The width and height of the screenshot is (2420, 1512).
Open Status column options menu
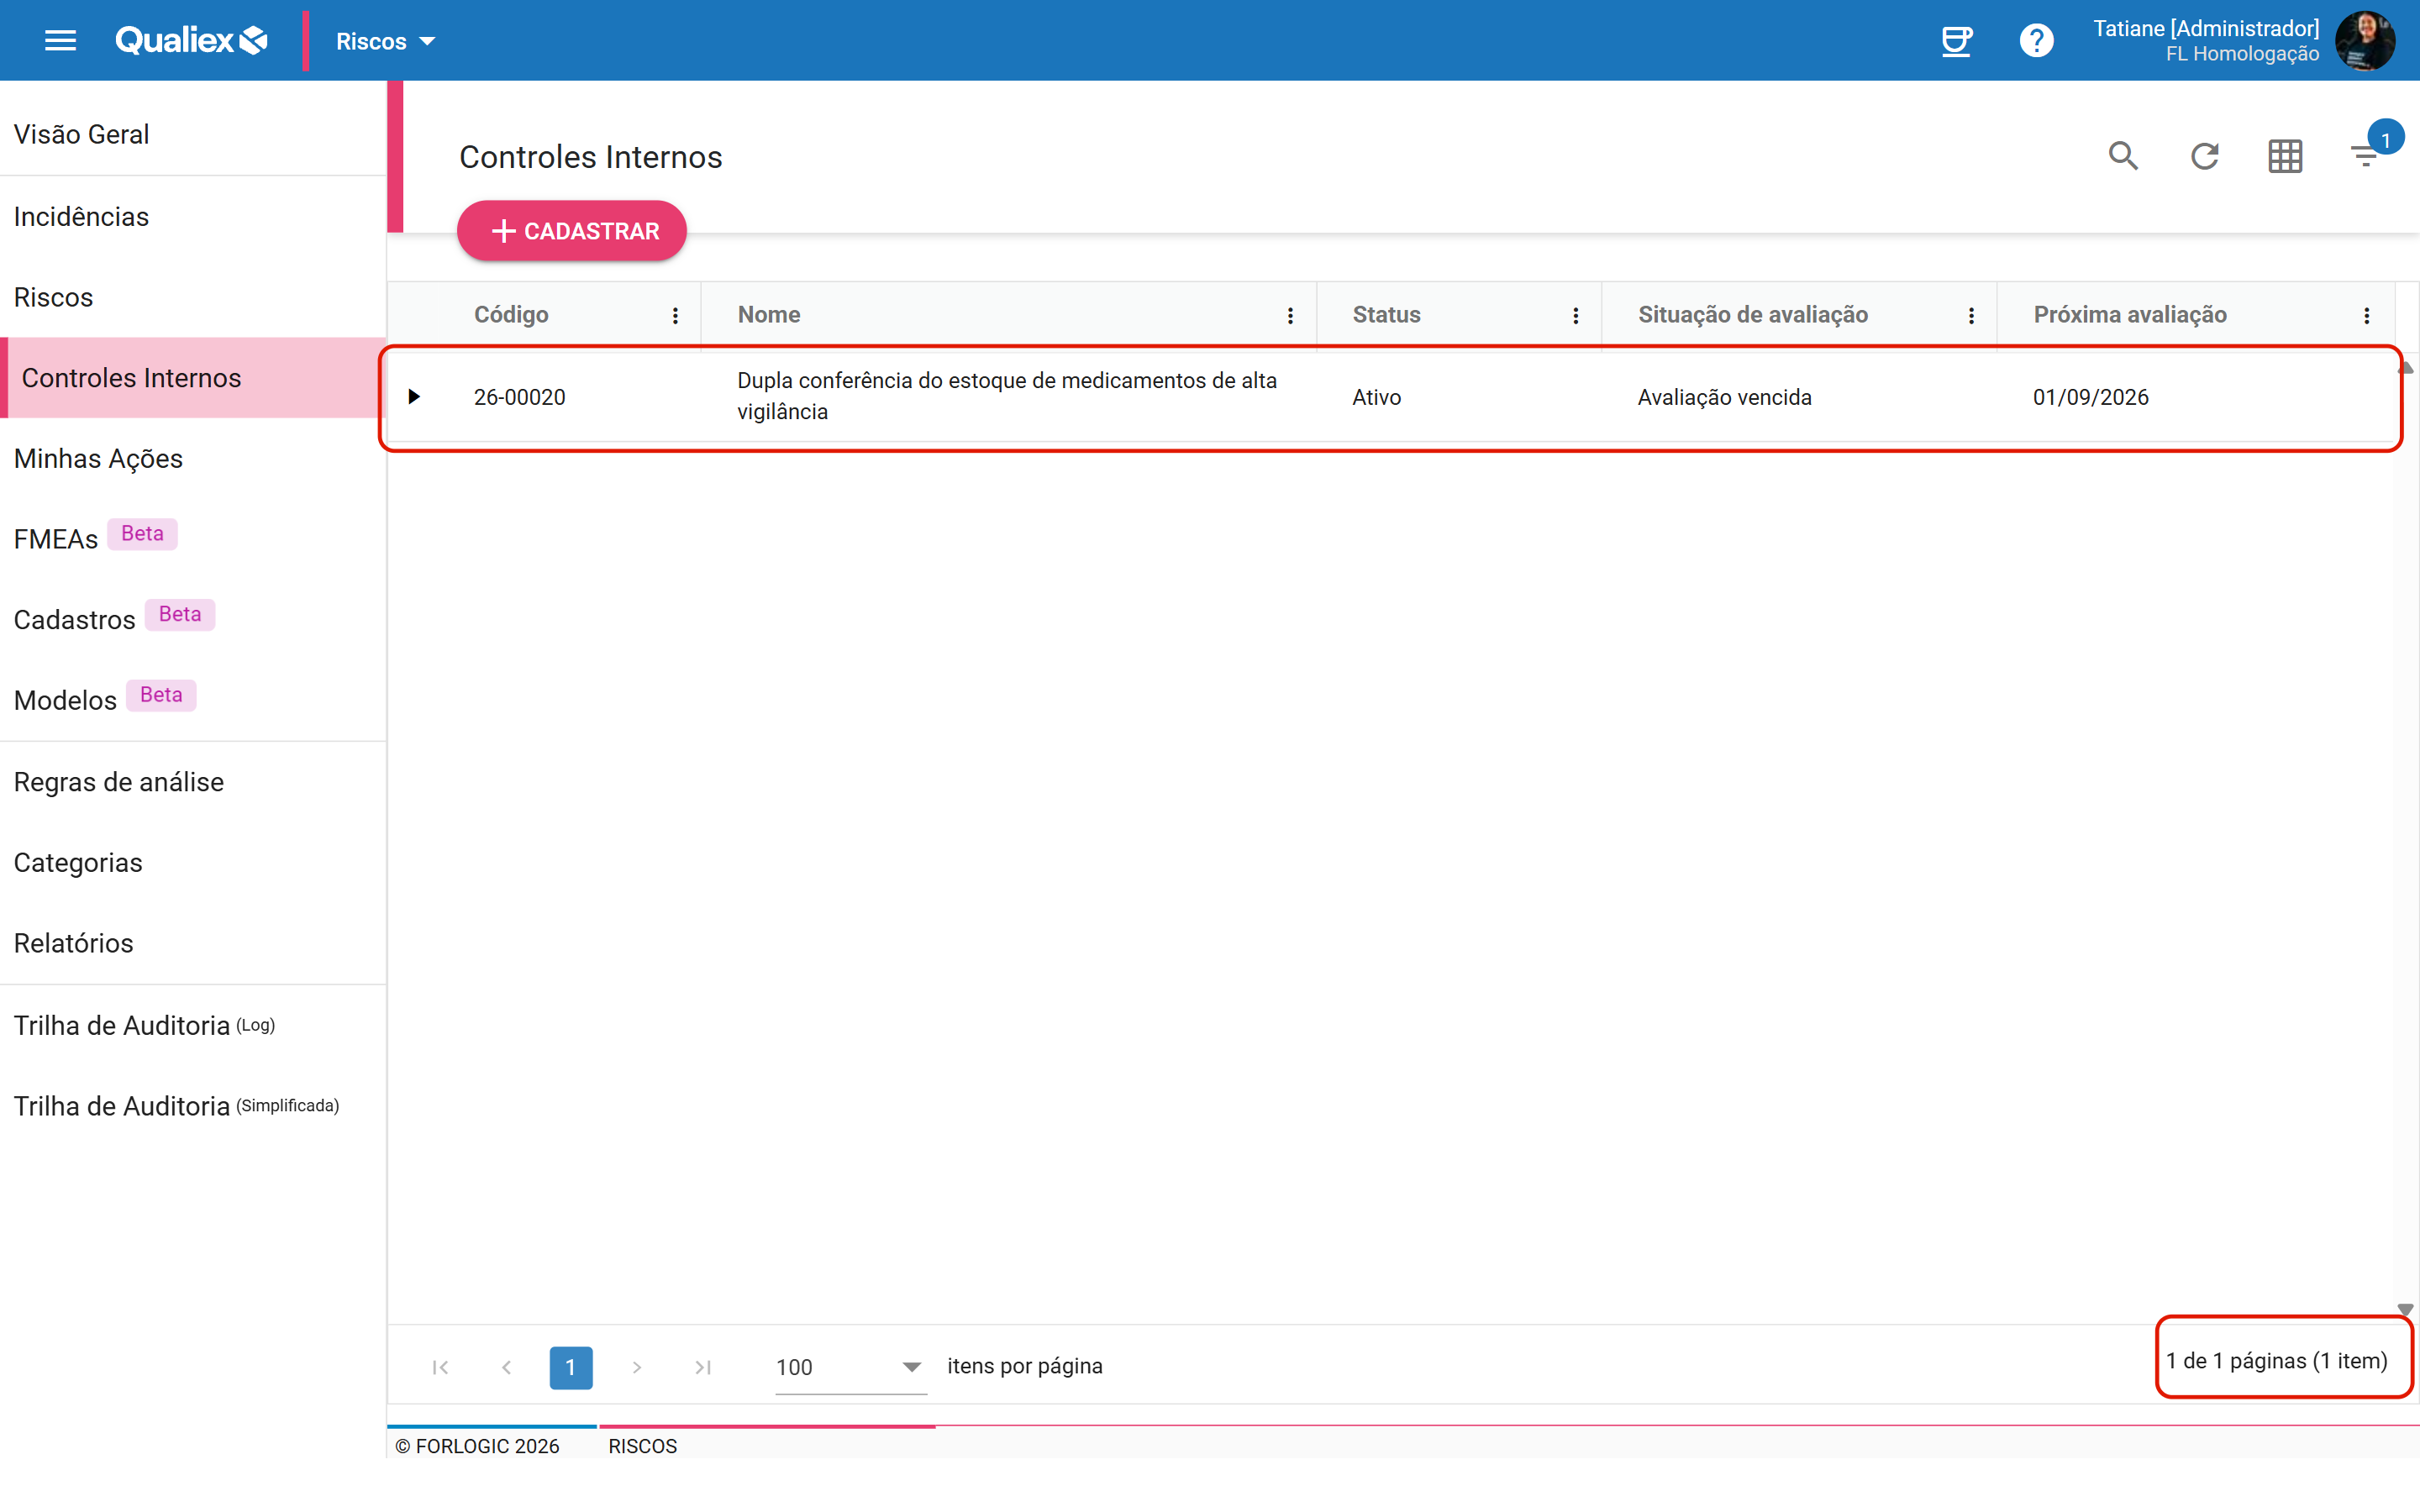point(1576,315)
